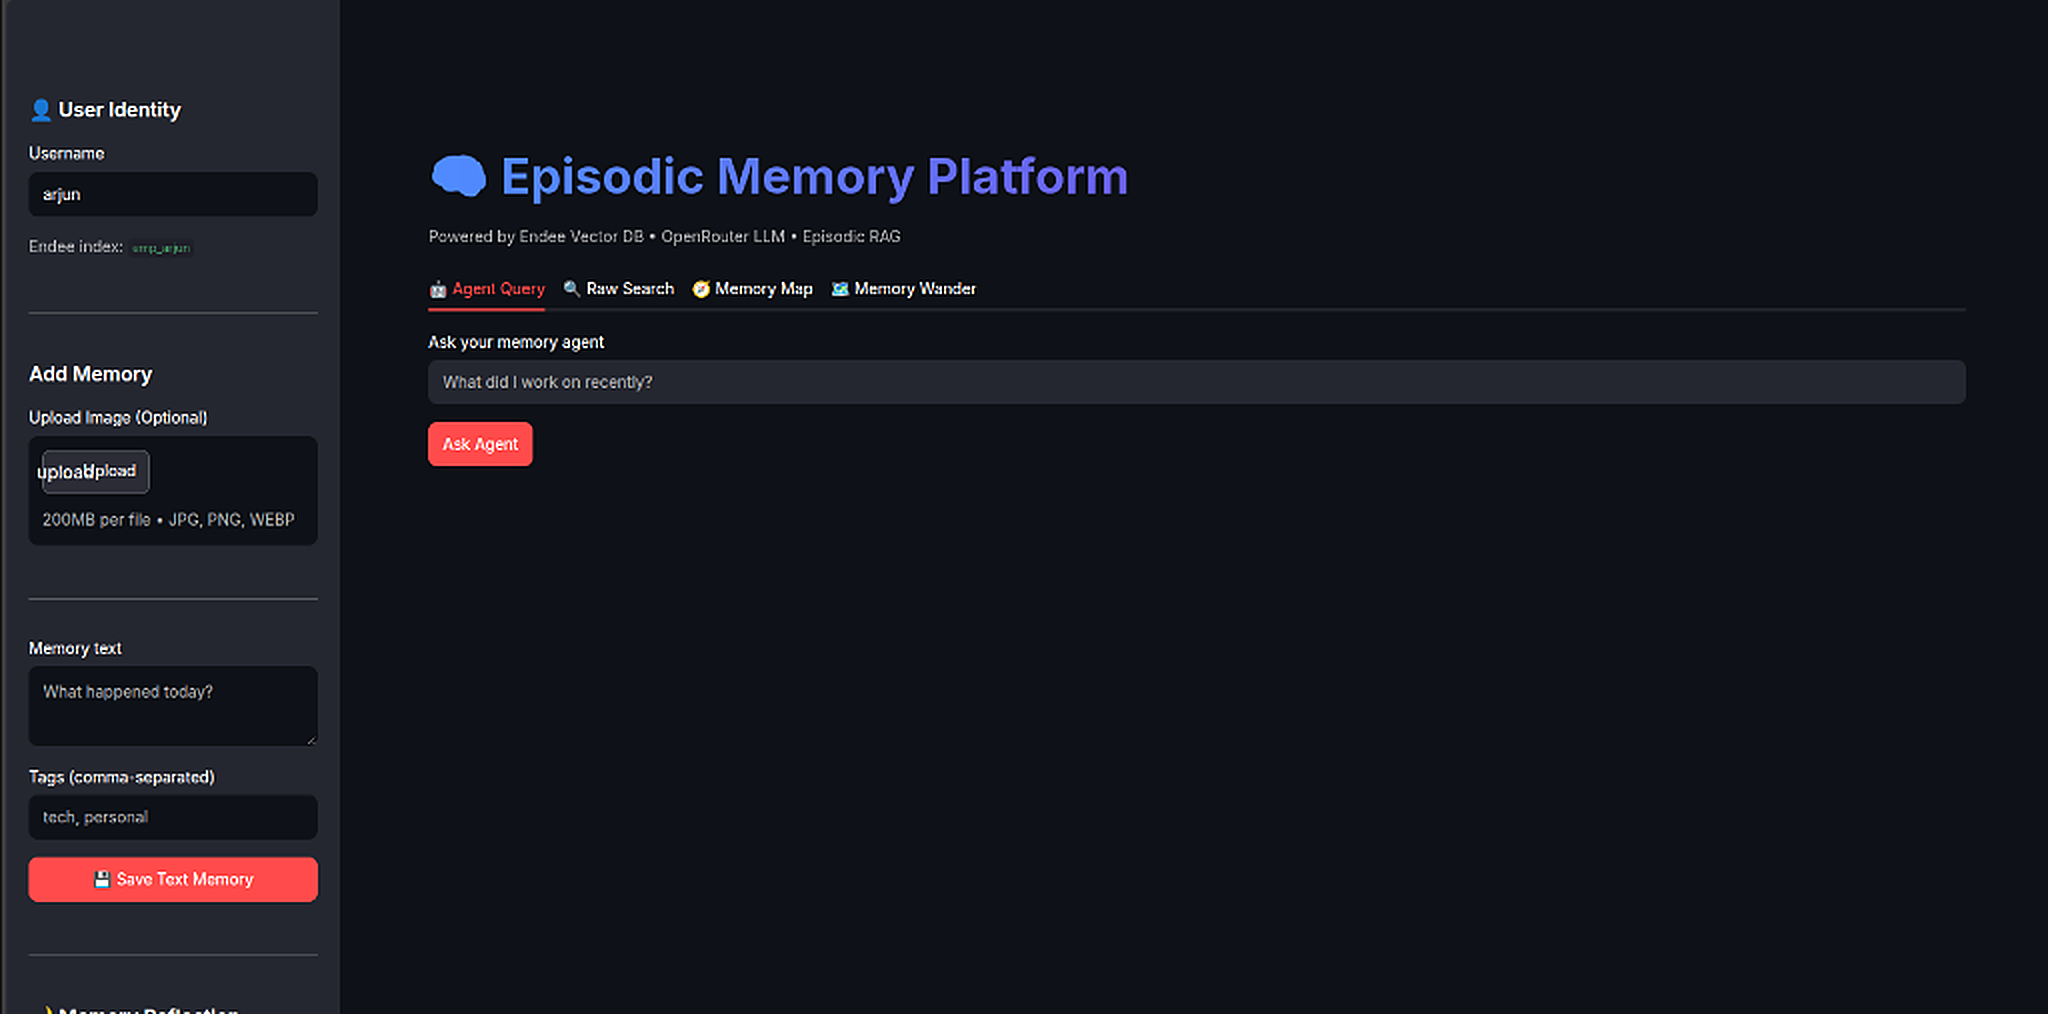2048x1014 pixels.
Task: Click the User Identity heading
Action: 119,110
